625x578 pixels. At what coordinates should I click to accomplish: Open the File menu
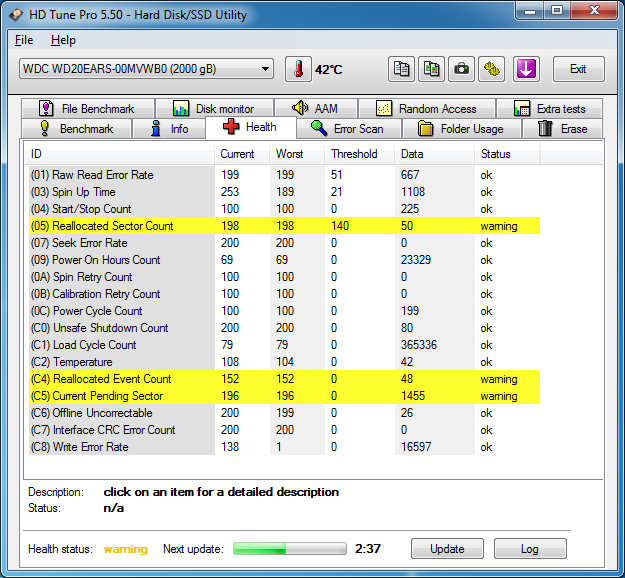click(x=24, y=40)
